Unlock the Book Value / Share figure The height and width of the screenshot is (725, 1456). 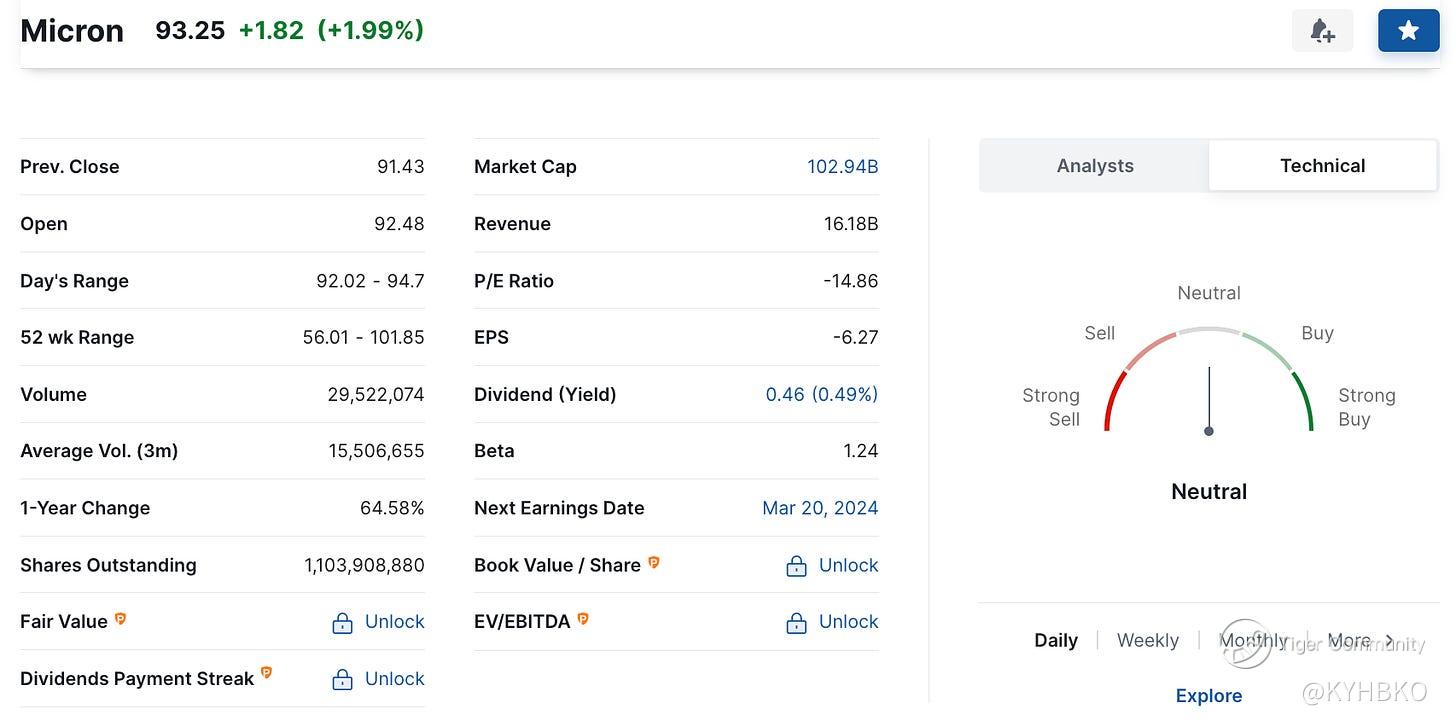(x=849, y=565)
